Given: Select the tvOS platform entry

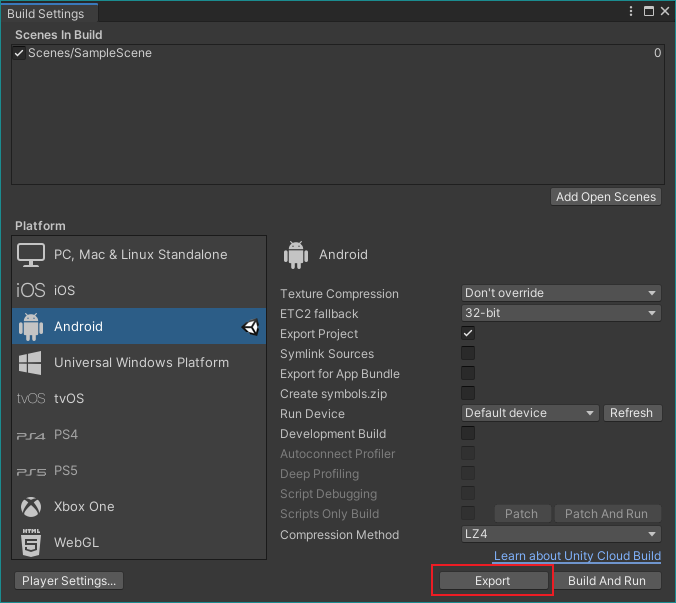Looking at the screenshot, I should tap(139, 398).
